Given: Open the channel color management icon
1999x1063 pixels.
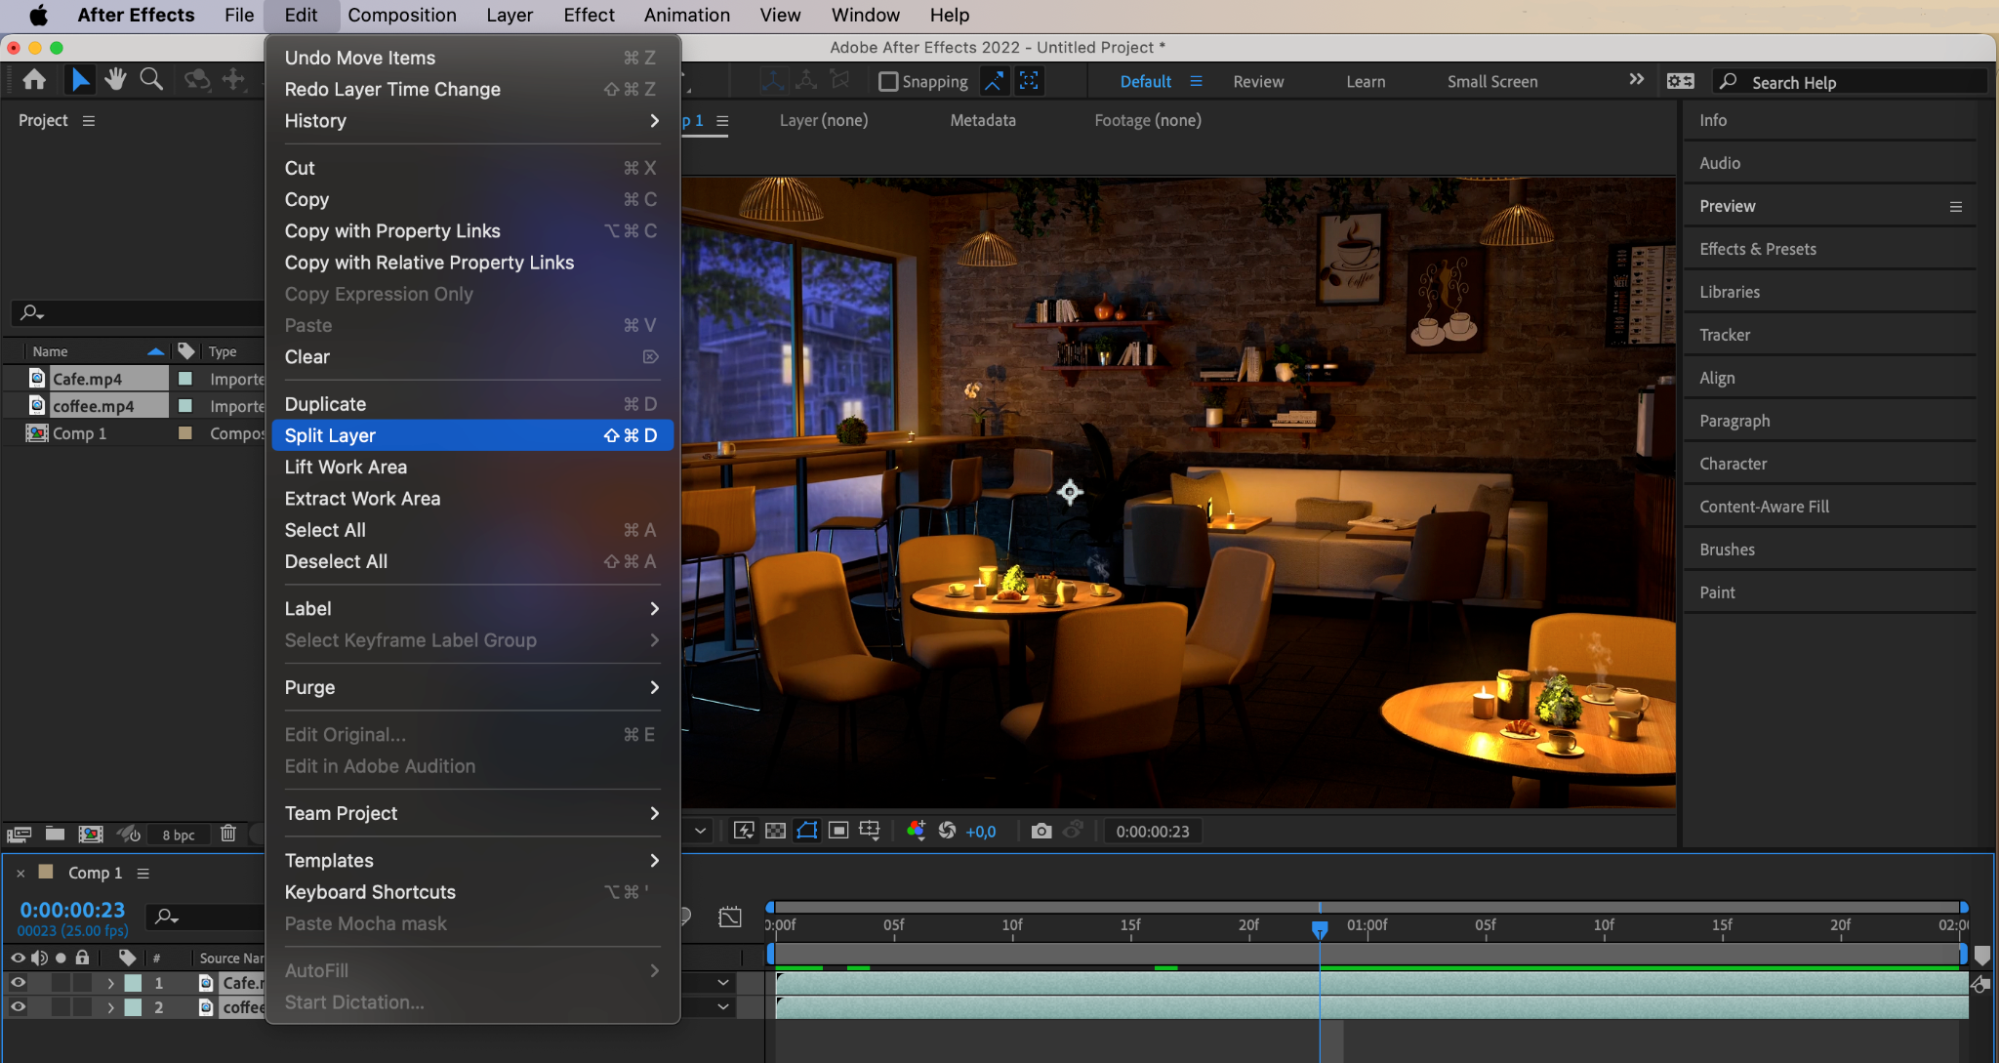Looking at the screenshot, I should click(x=915, y=831).
